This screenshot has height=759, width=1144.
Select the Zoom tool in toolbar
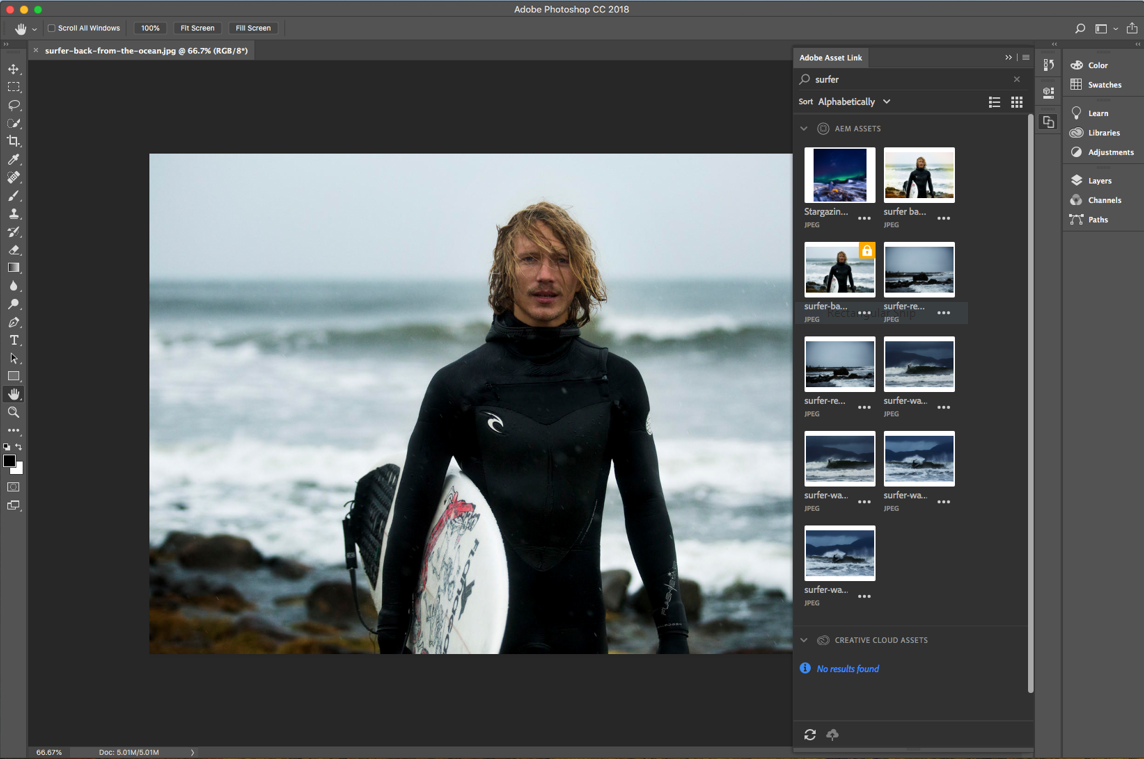(14, 412)
